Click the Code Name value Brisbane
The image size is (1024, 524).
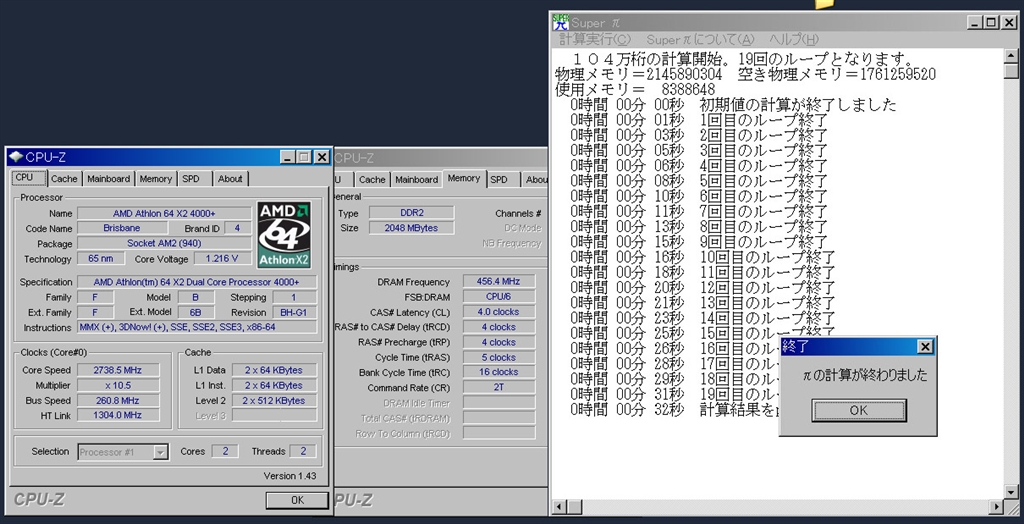pos(121,228)
